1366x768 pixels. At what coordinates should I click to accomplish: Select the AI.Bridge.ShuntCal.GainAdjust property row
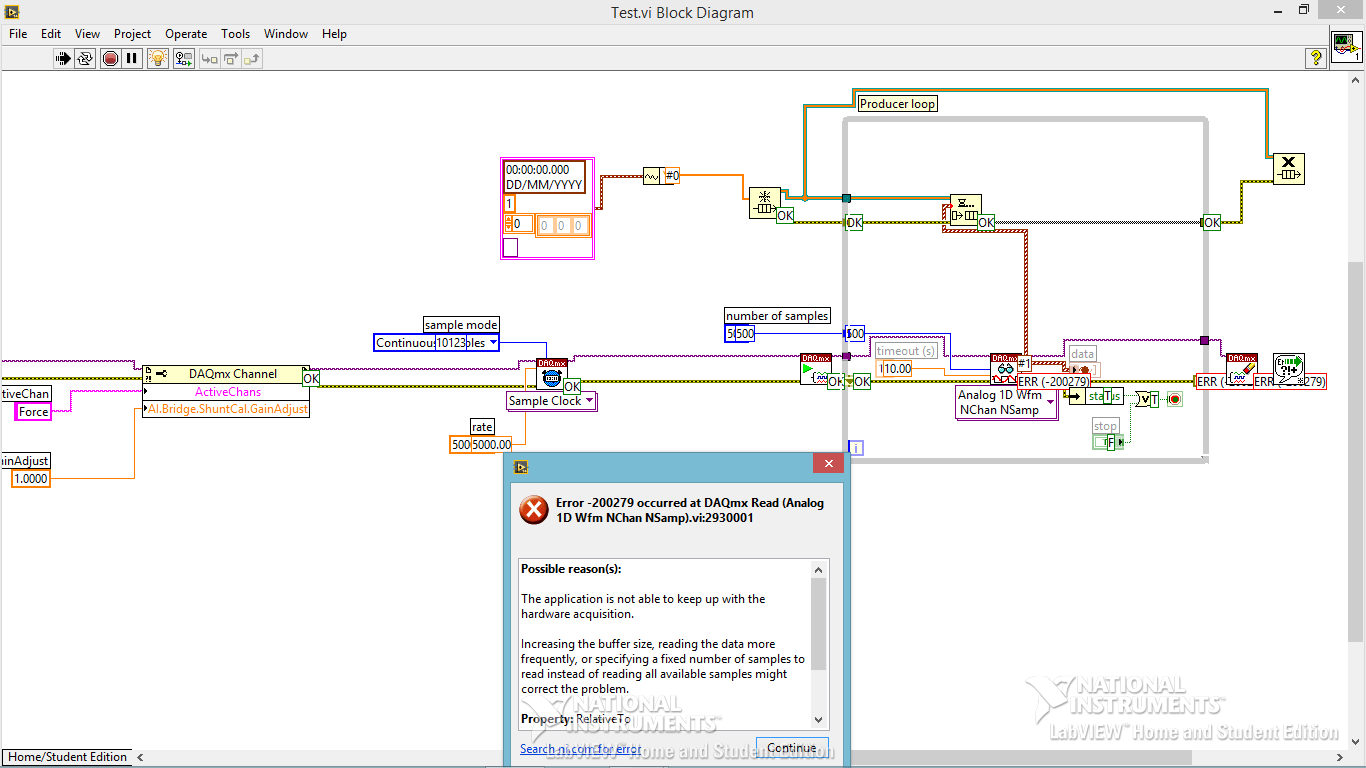pyautogui.click(x=226, y=409)
